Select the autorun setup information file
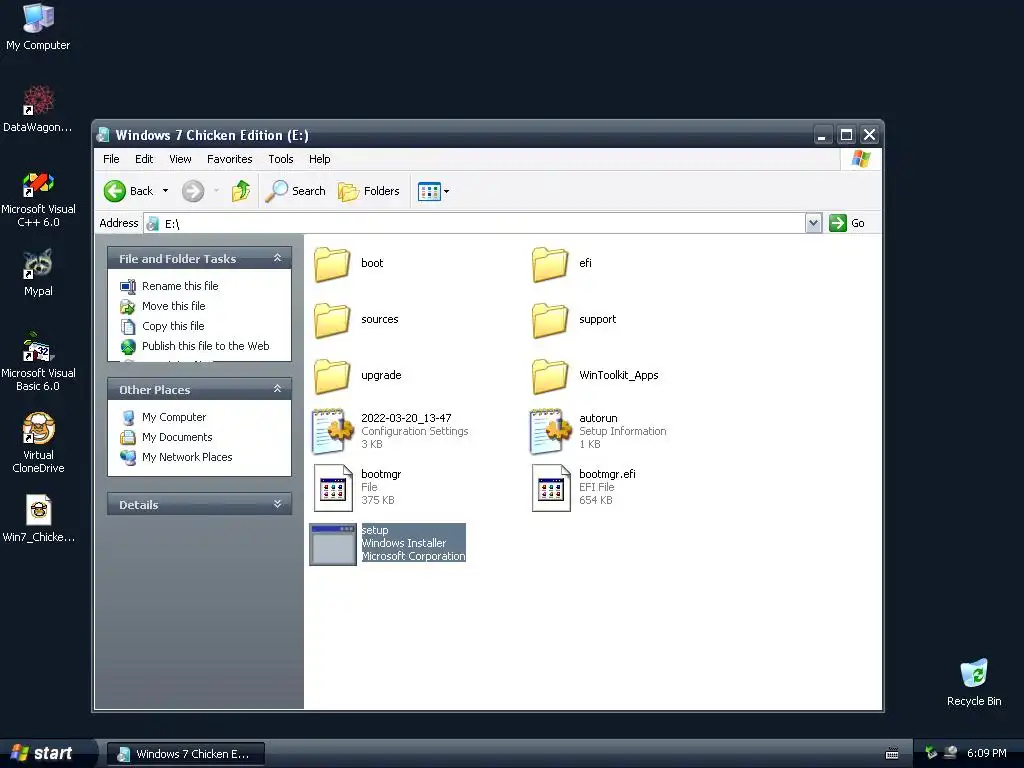 (598, 431)
